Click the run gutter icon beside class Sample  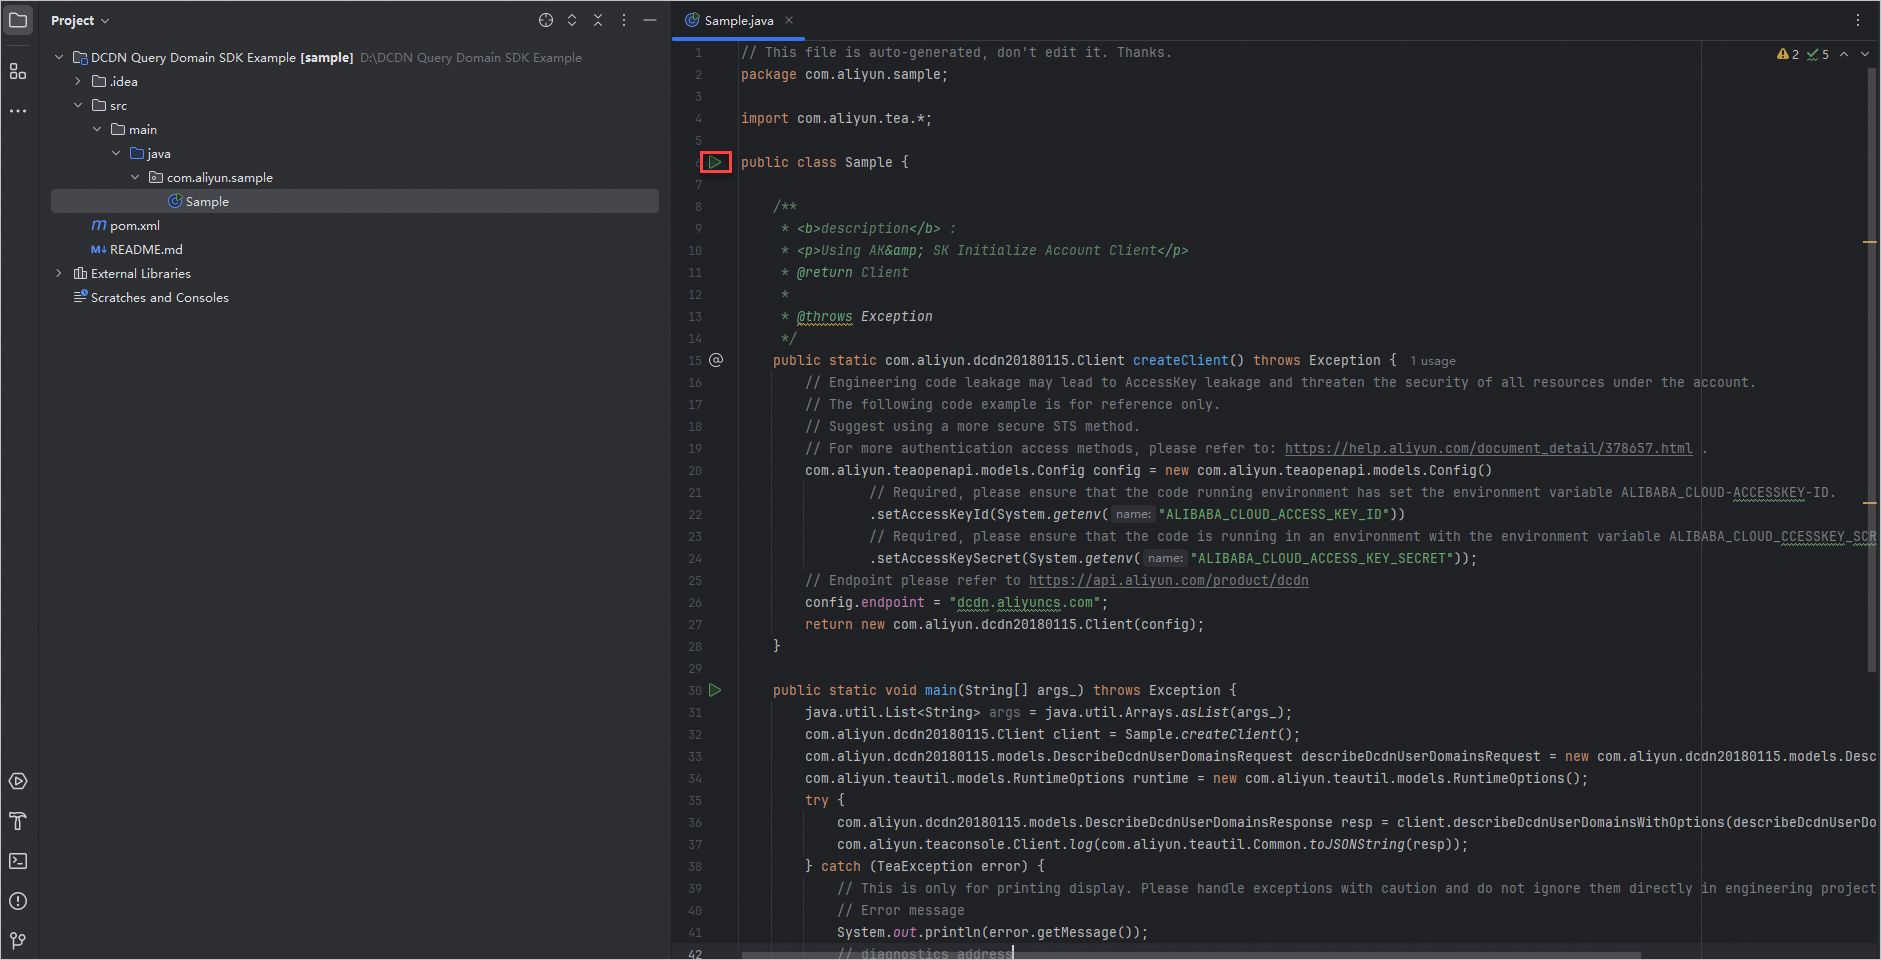click(715, 162)
